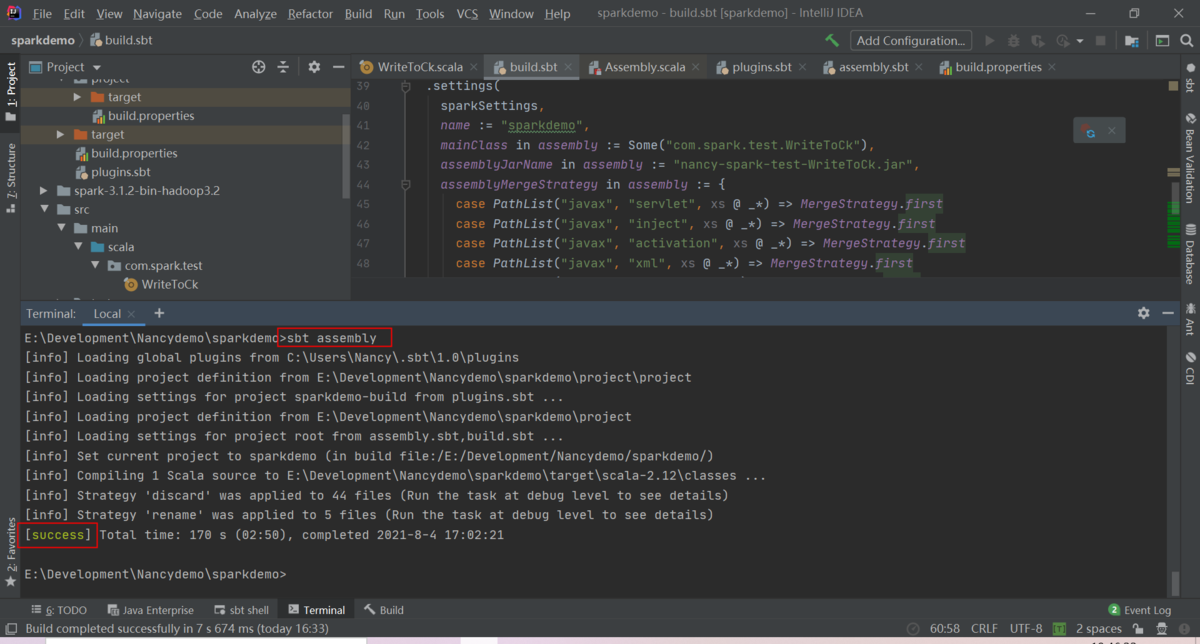The image size is (1200, 644).
Task: Switch to the WriteToCk.scala editor tab
Action: pyautogui.click(x=420, y=67)
